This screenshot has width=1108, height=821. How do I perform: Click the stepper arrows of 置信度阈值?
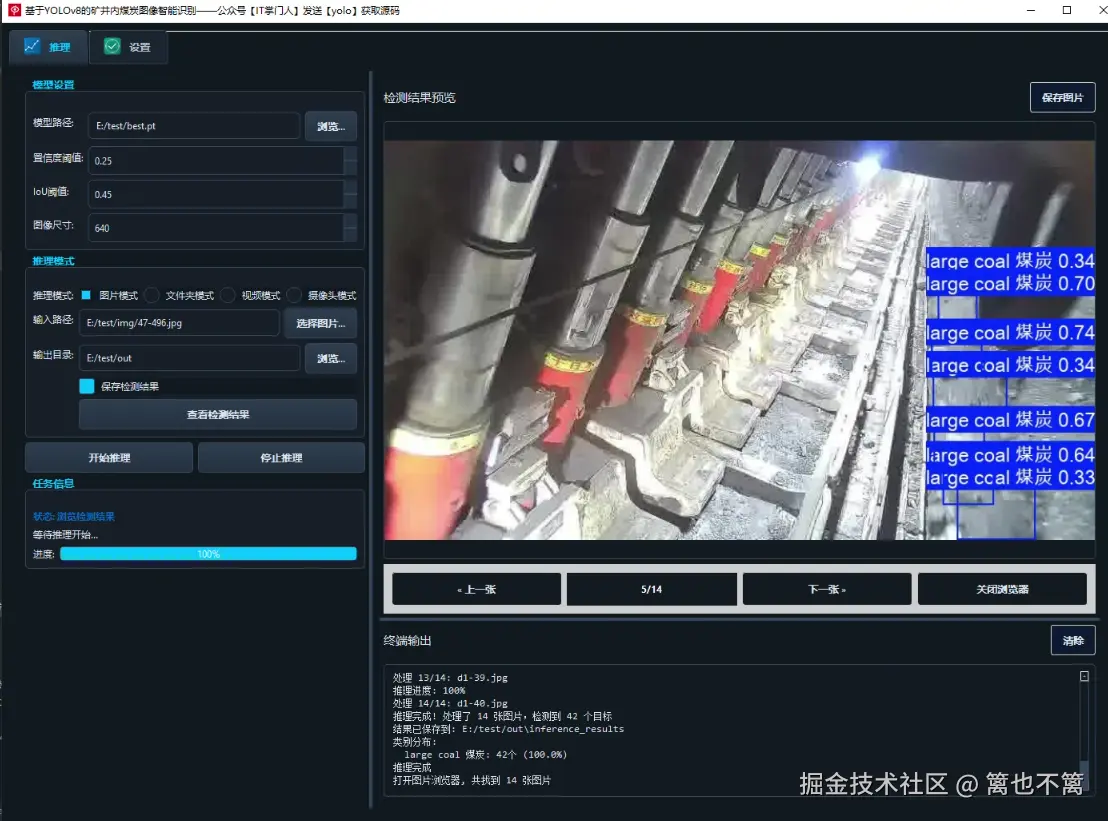coord(350,160)
